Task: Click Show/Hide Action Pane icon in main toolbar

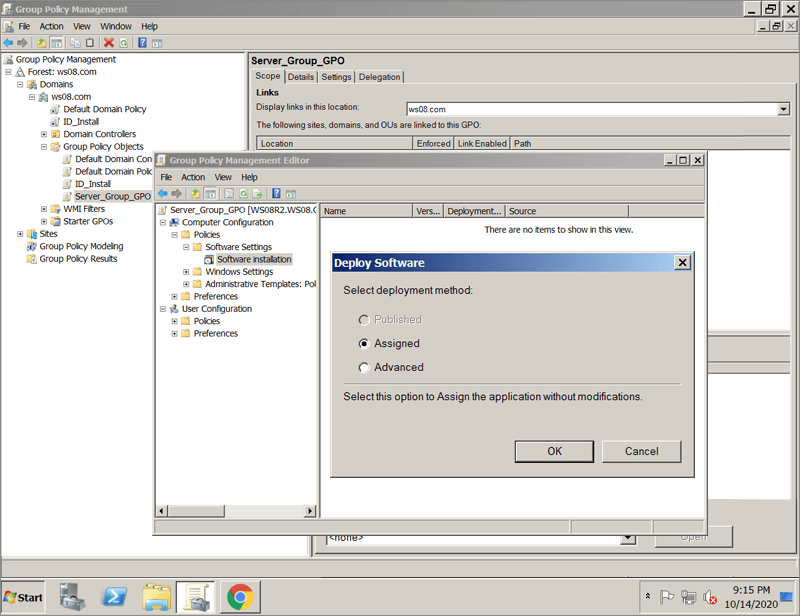Action: coord(157,43)
